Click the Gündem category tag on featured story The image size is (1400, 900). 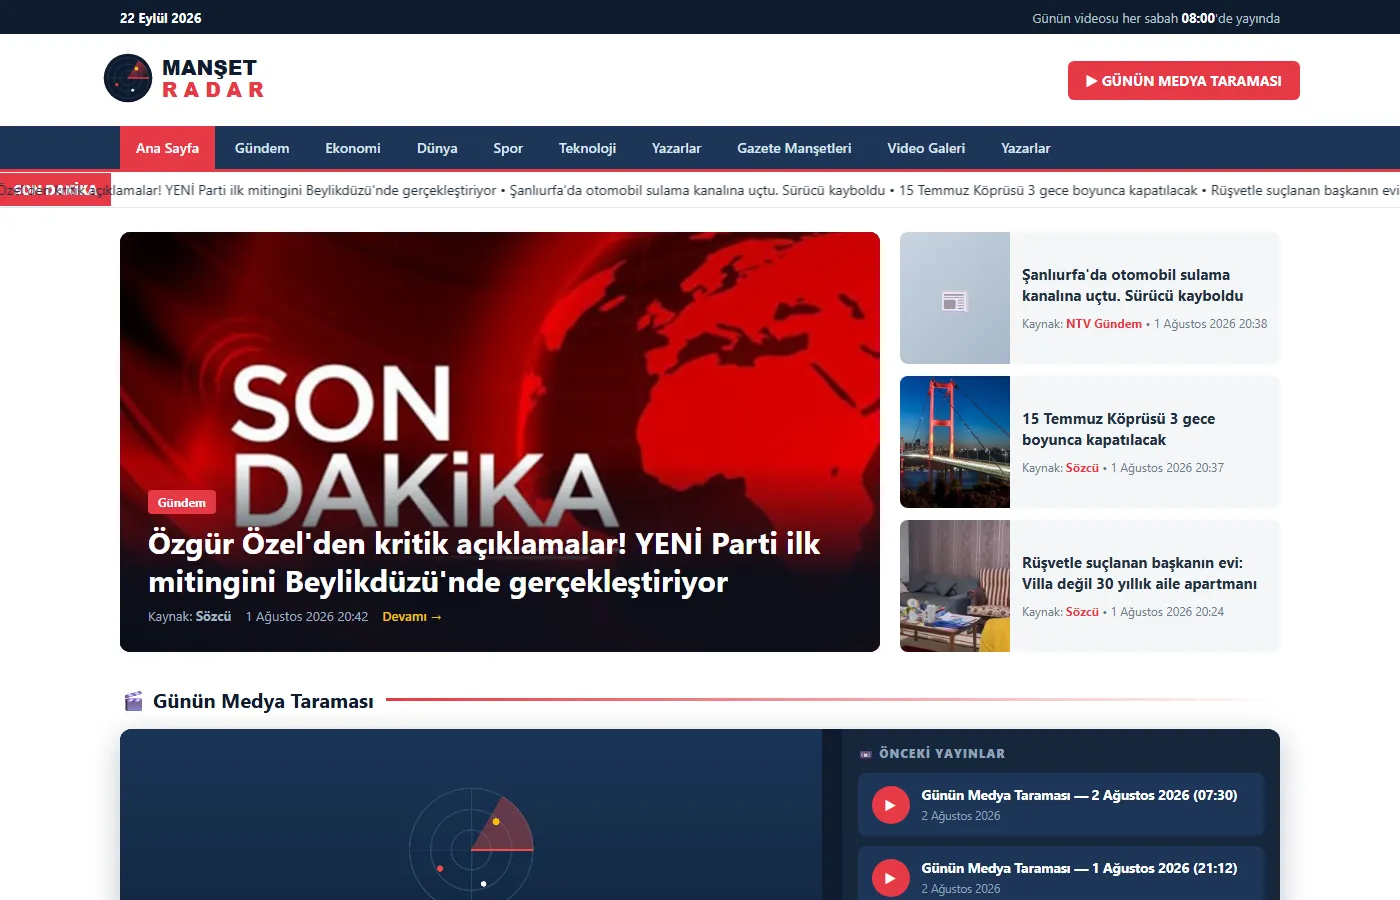pos(182,502)
